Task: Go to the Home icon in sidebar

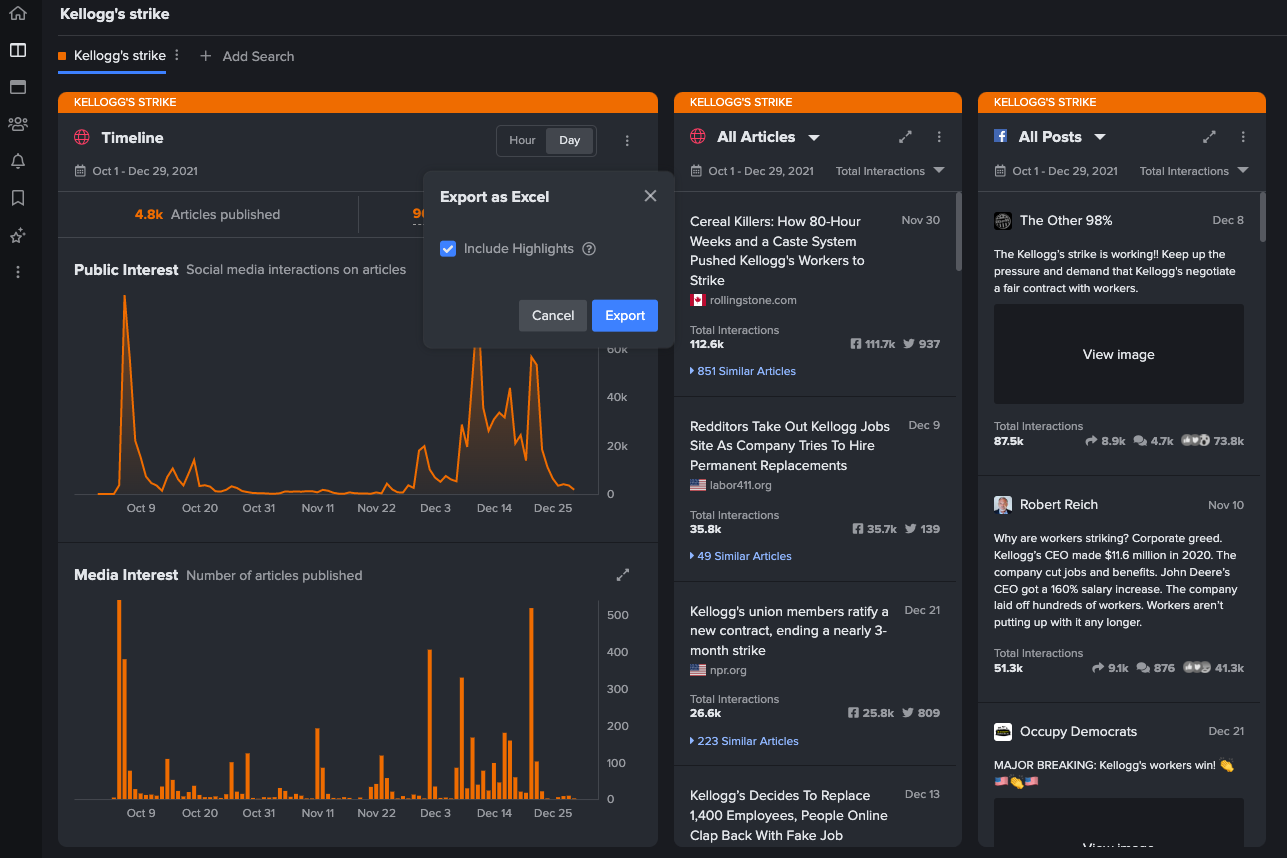Action: pos(17,14)
